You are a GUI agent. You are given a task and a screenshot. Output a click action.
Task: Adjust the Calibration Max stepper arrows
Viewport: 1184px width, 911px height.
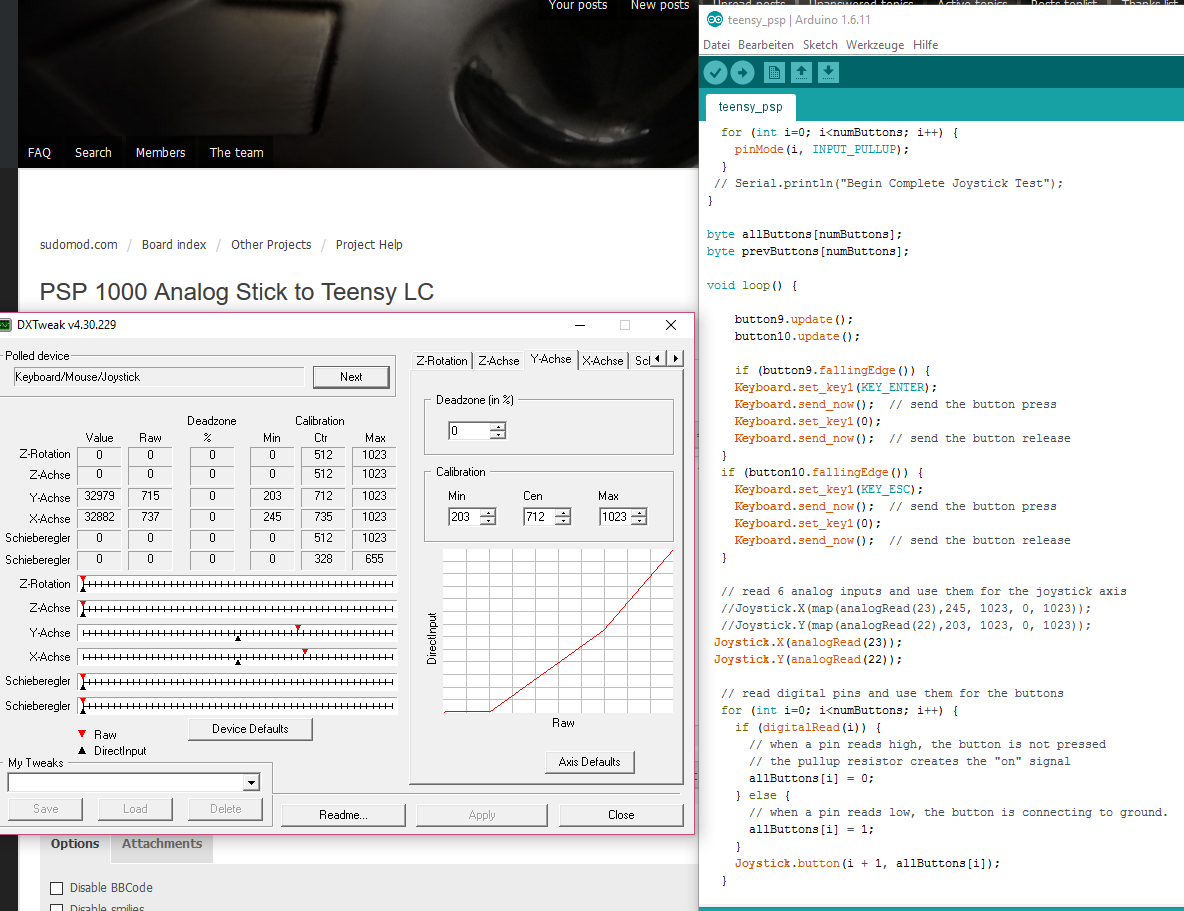click(x=639, y=517)
